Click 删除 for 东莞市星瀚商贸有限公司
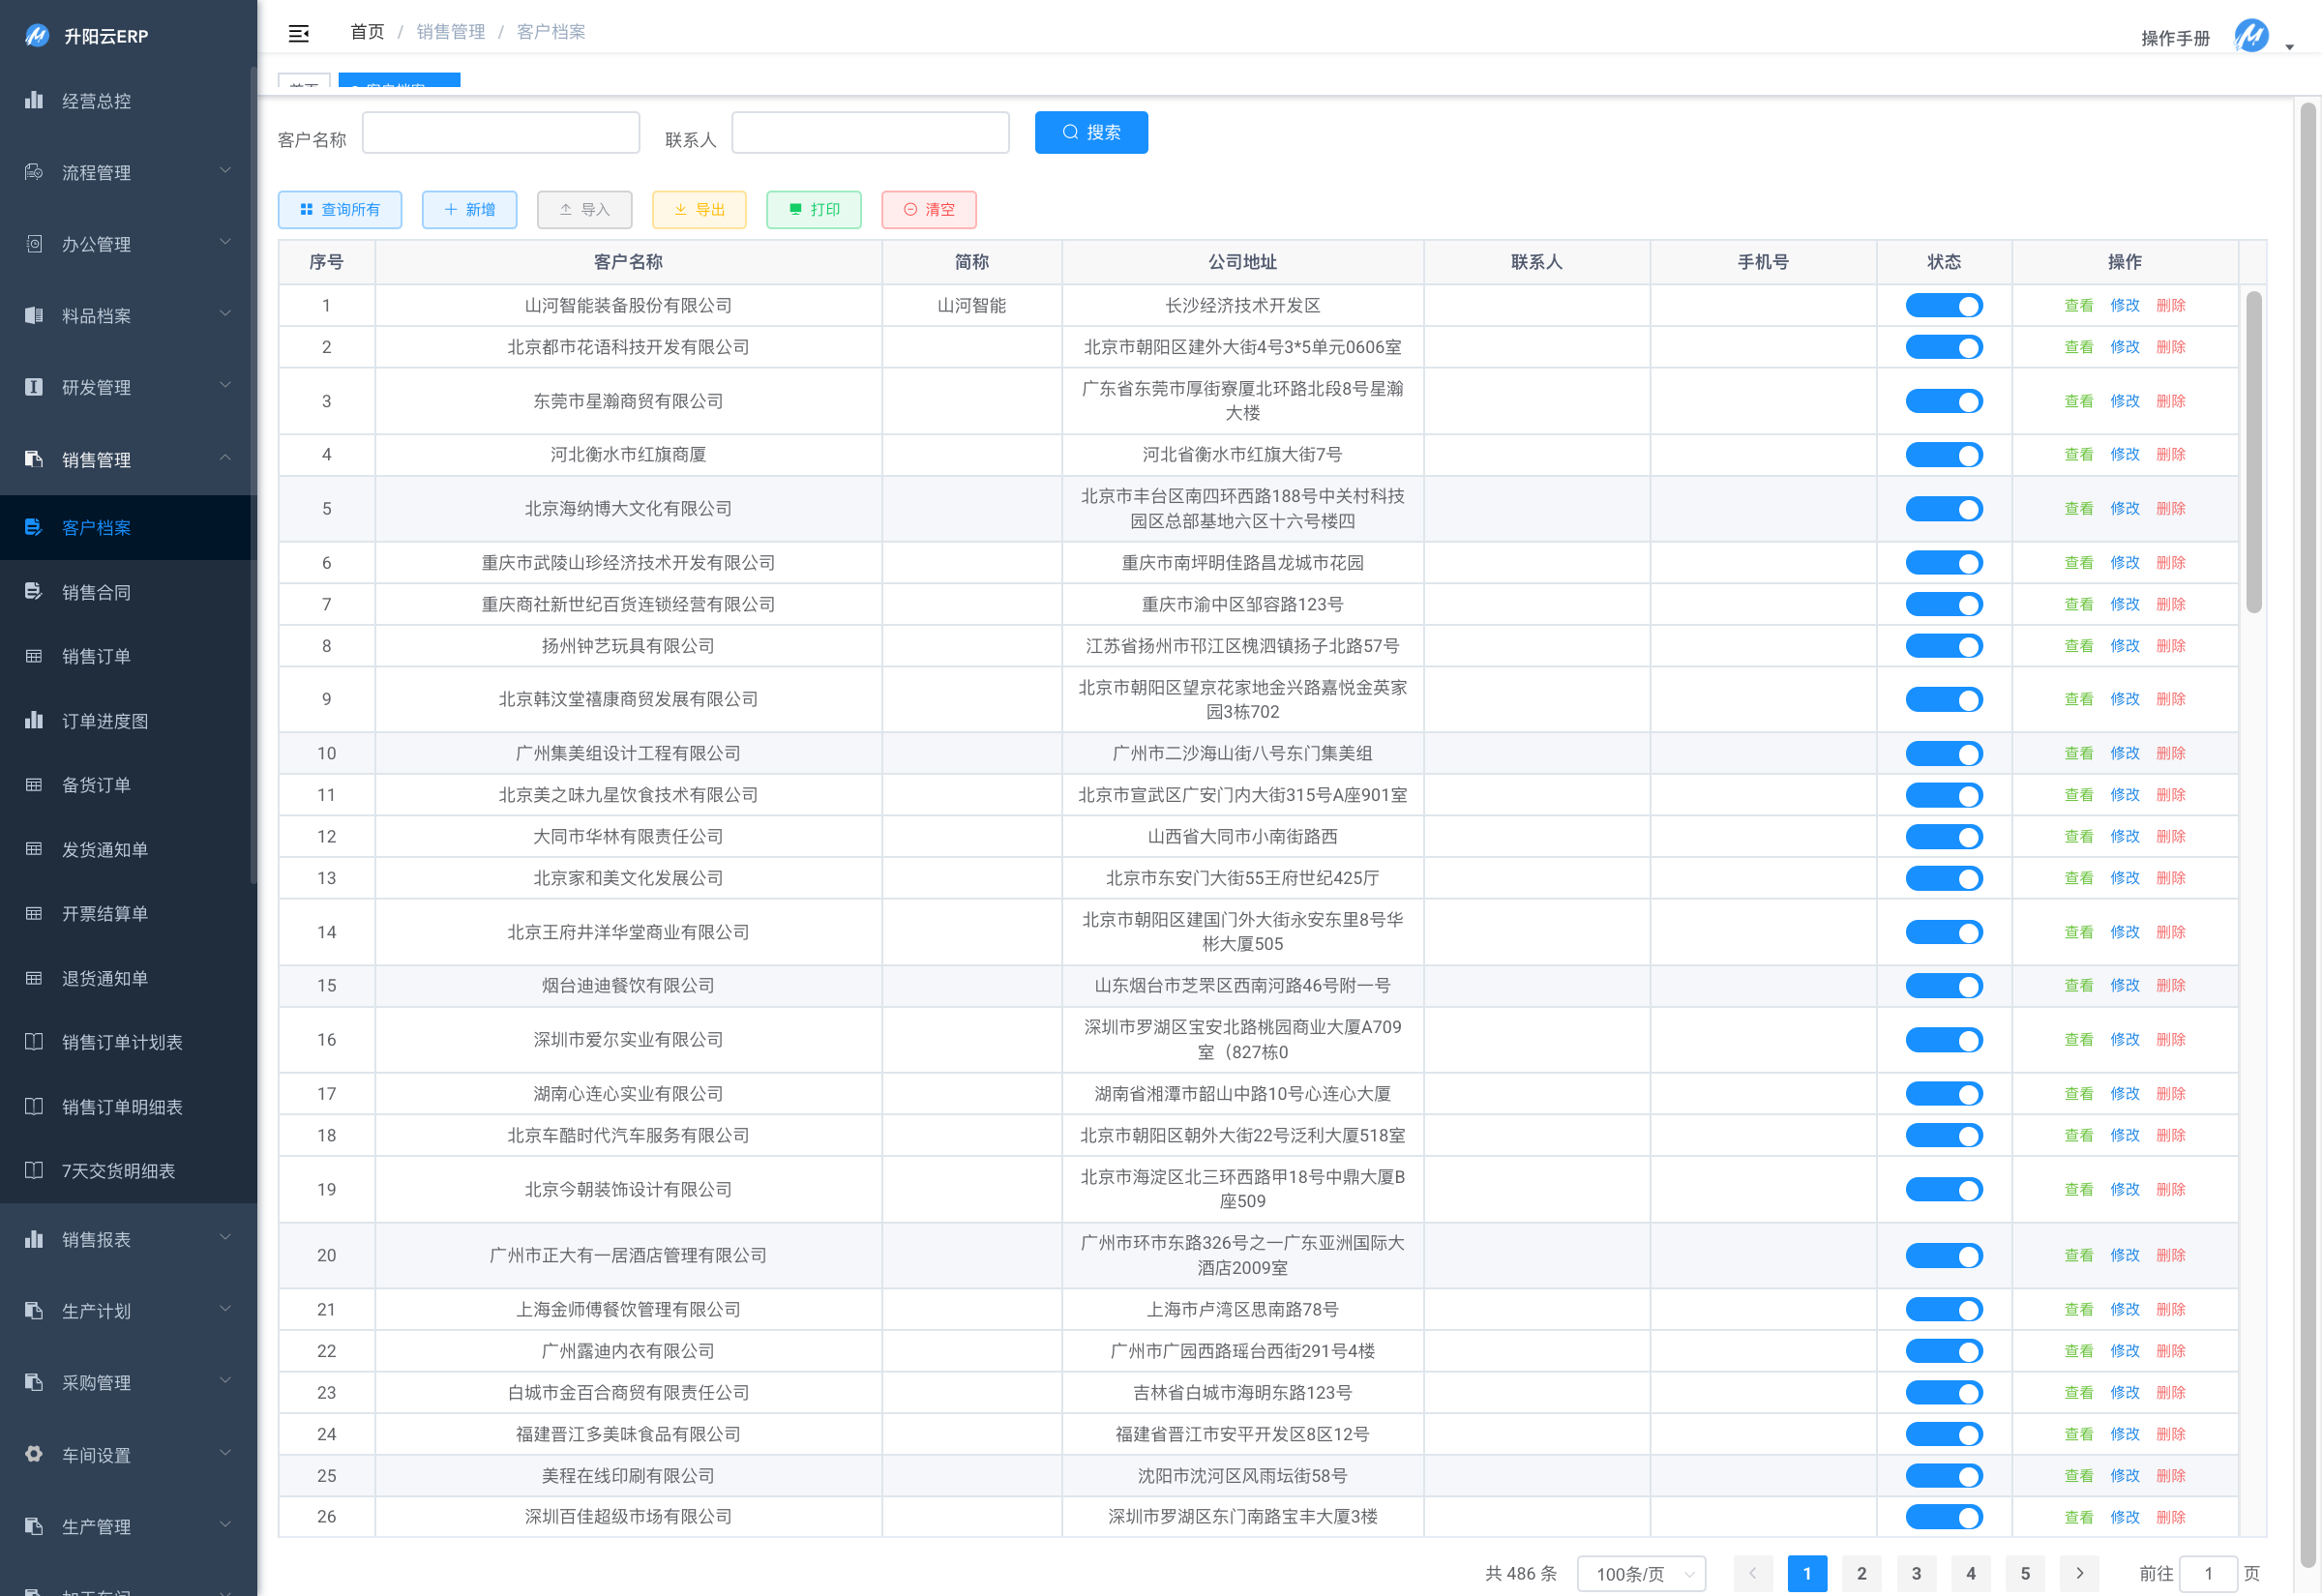Image resolution: width=2322 pixels, height=1596 pixels. (x=2170, y=401)
